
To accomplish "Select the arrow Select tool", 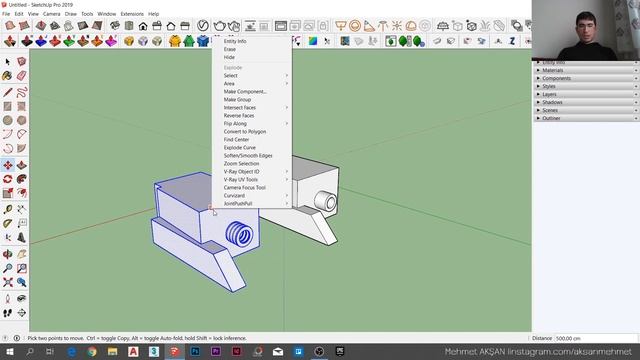I will point(7,62).
